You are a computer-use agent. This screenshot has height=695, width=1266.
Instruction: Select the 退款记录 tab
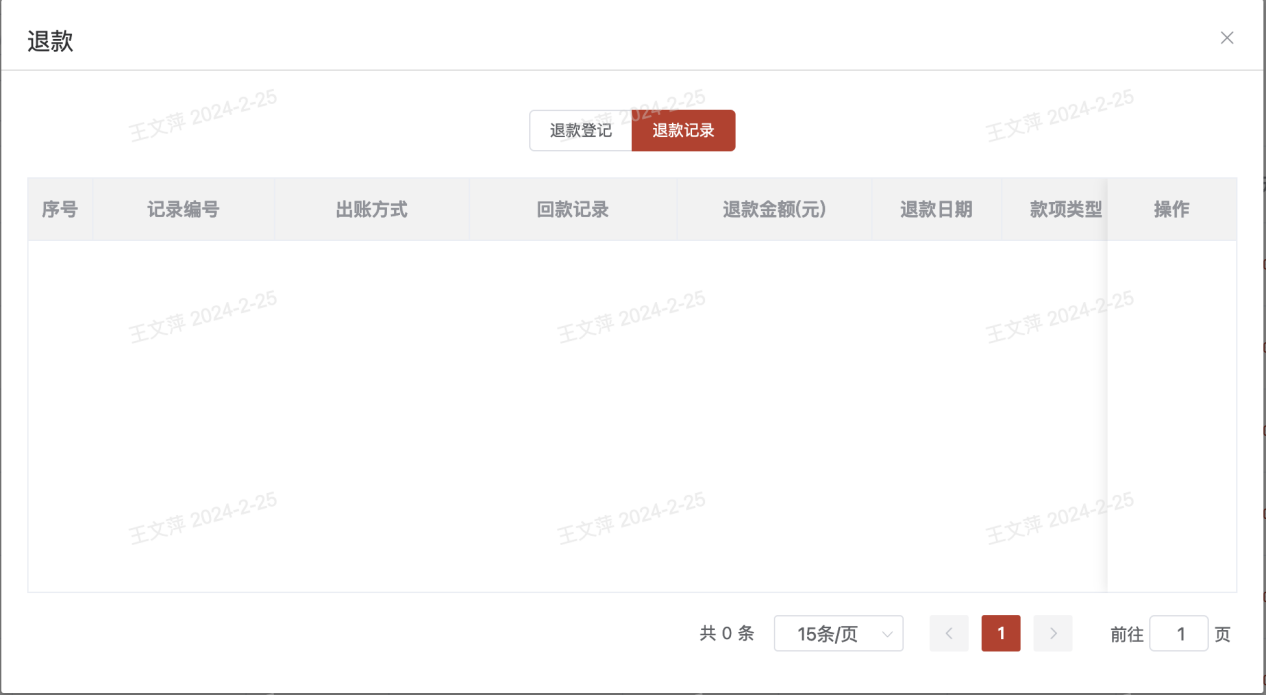(x=684, y=131)
